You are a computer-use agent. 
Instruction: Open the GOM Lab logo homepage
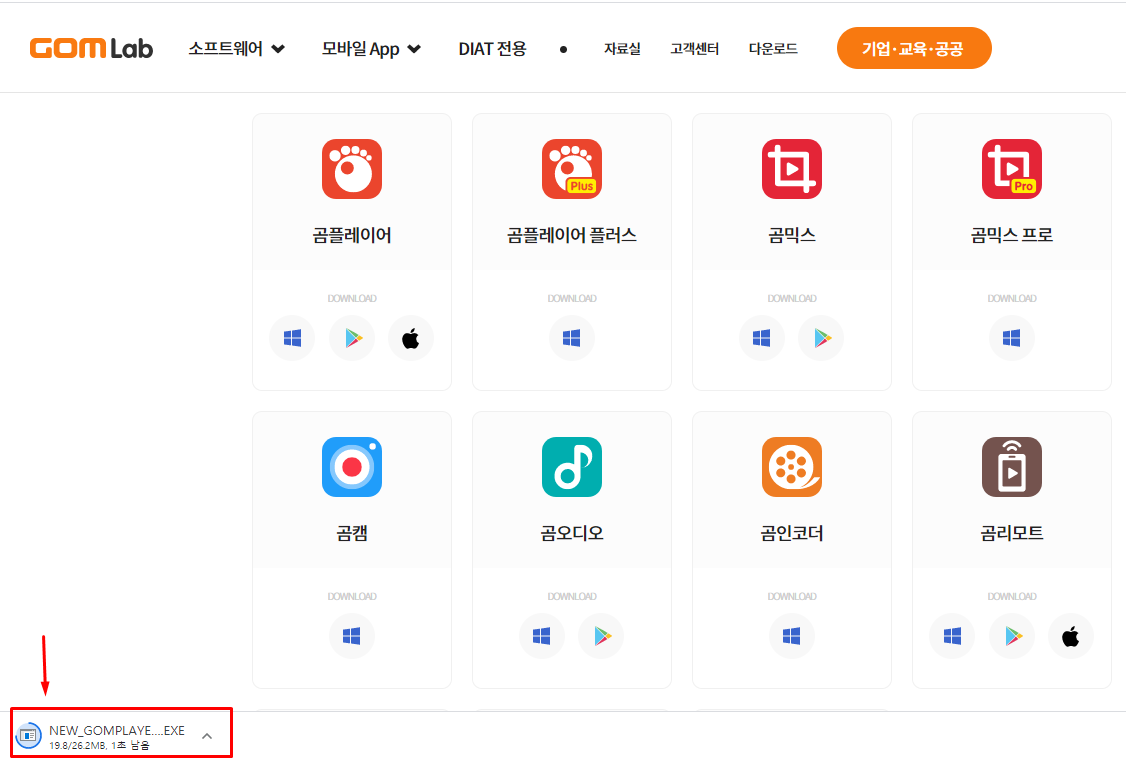(x=91, y=48)
